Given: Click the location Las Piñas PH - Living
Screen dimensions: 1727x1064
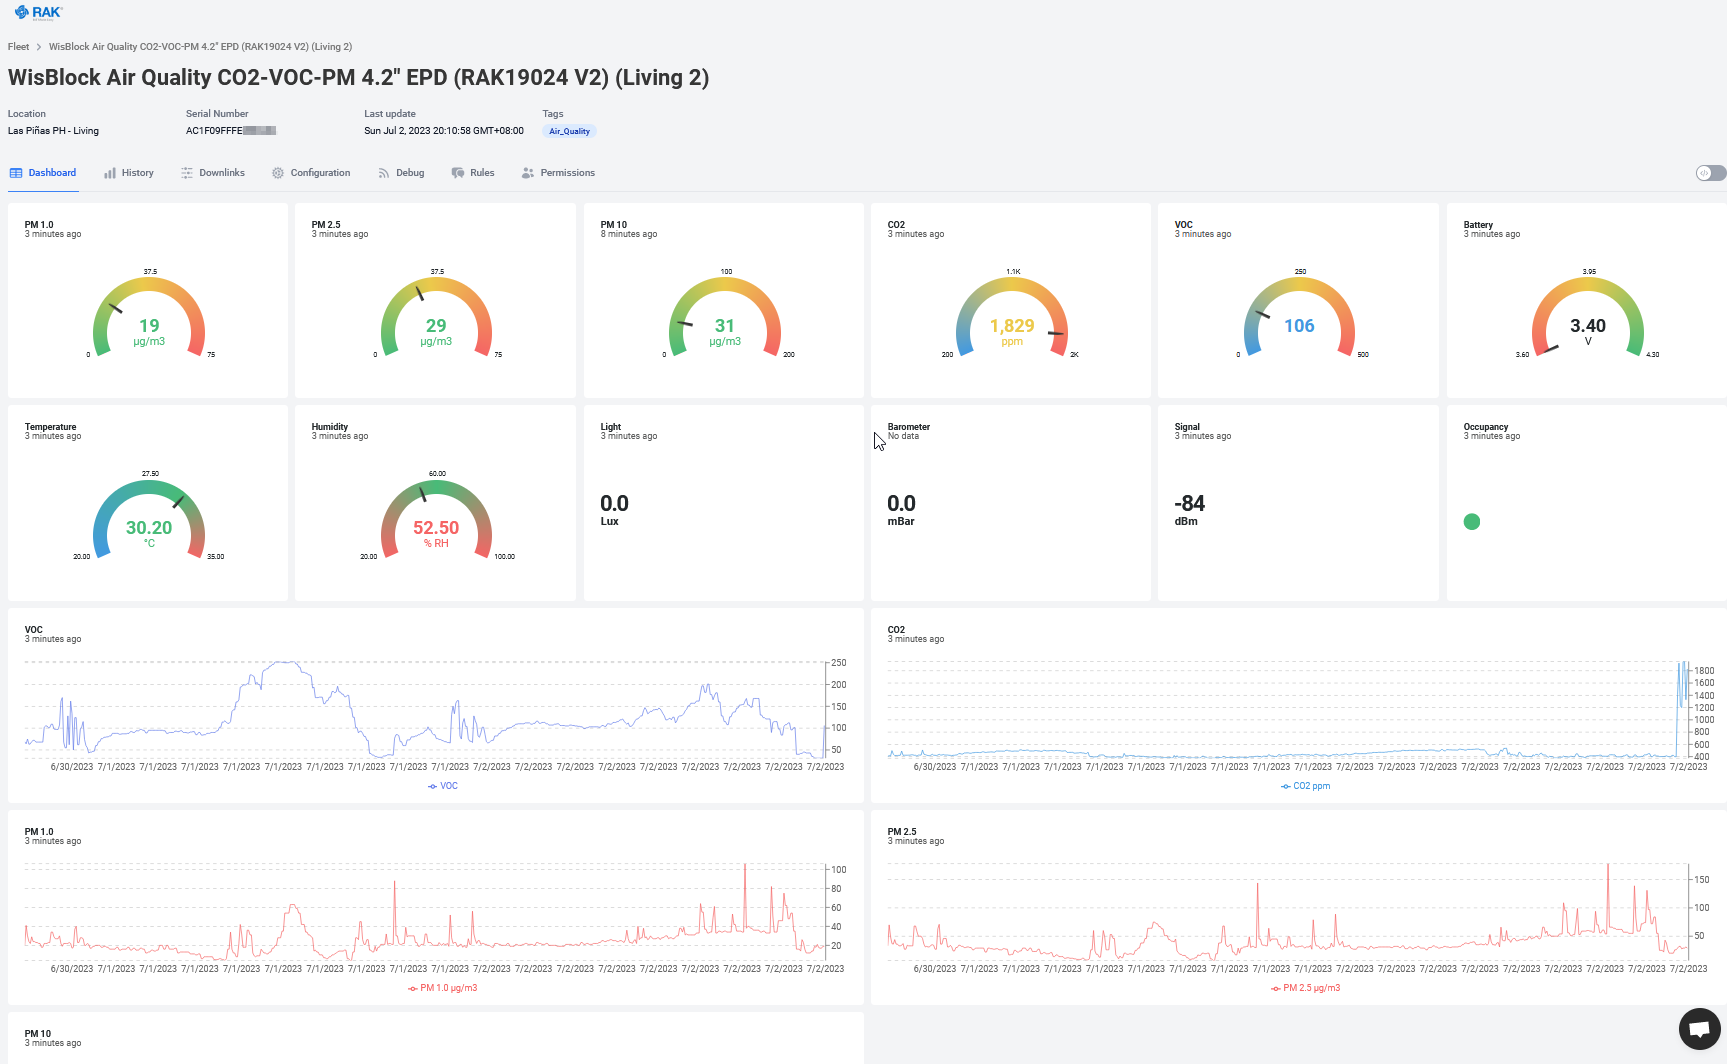Looking at the screenshot, I should pyautogui.click(x=53, y=131).
